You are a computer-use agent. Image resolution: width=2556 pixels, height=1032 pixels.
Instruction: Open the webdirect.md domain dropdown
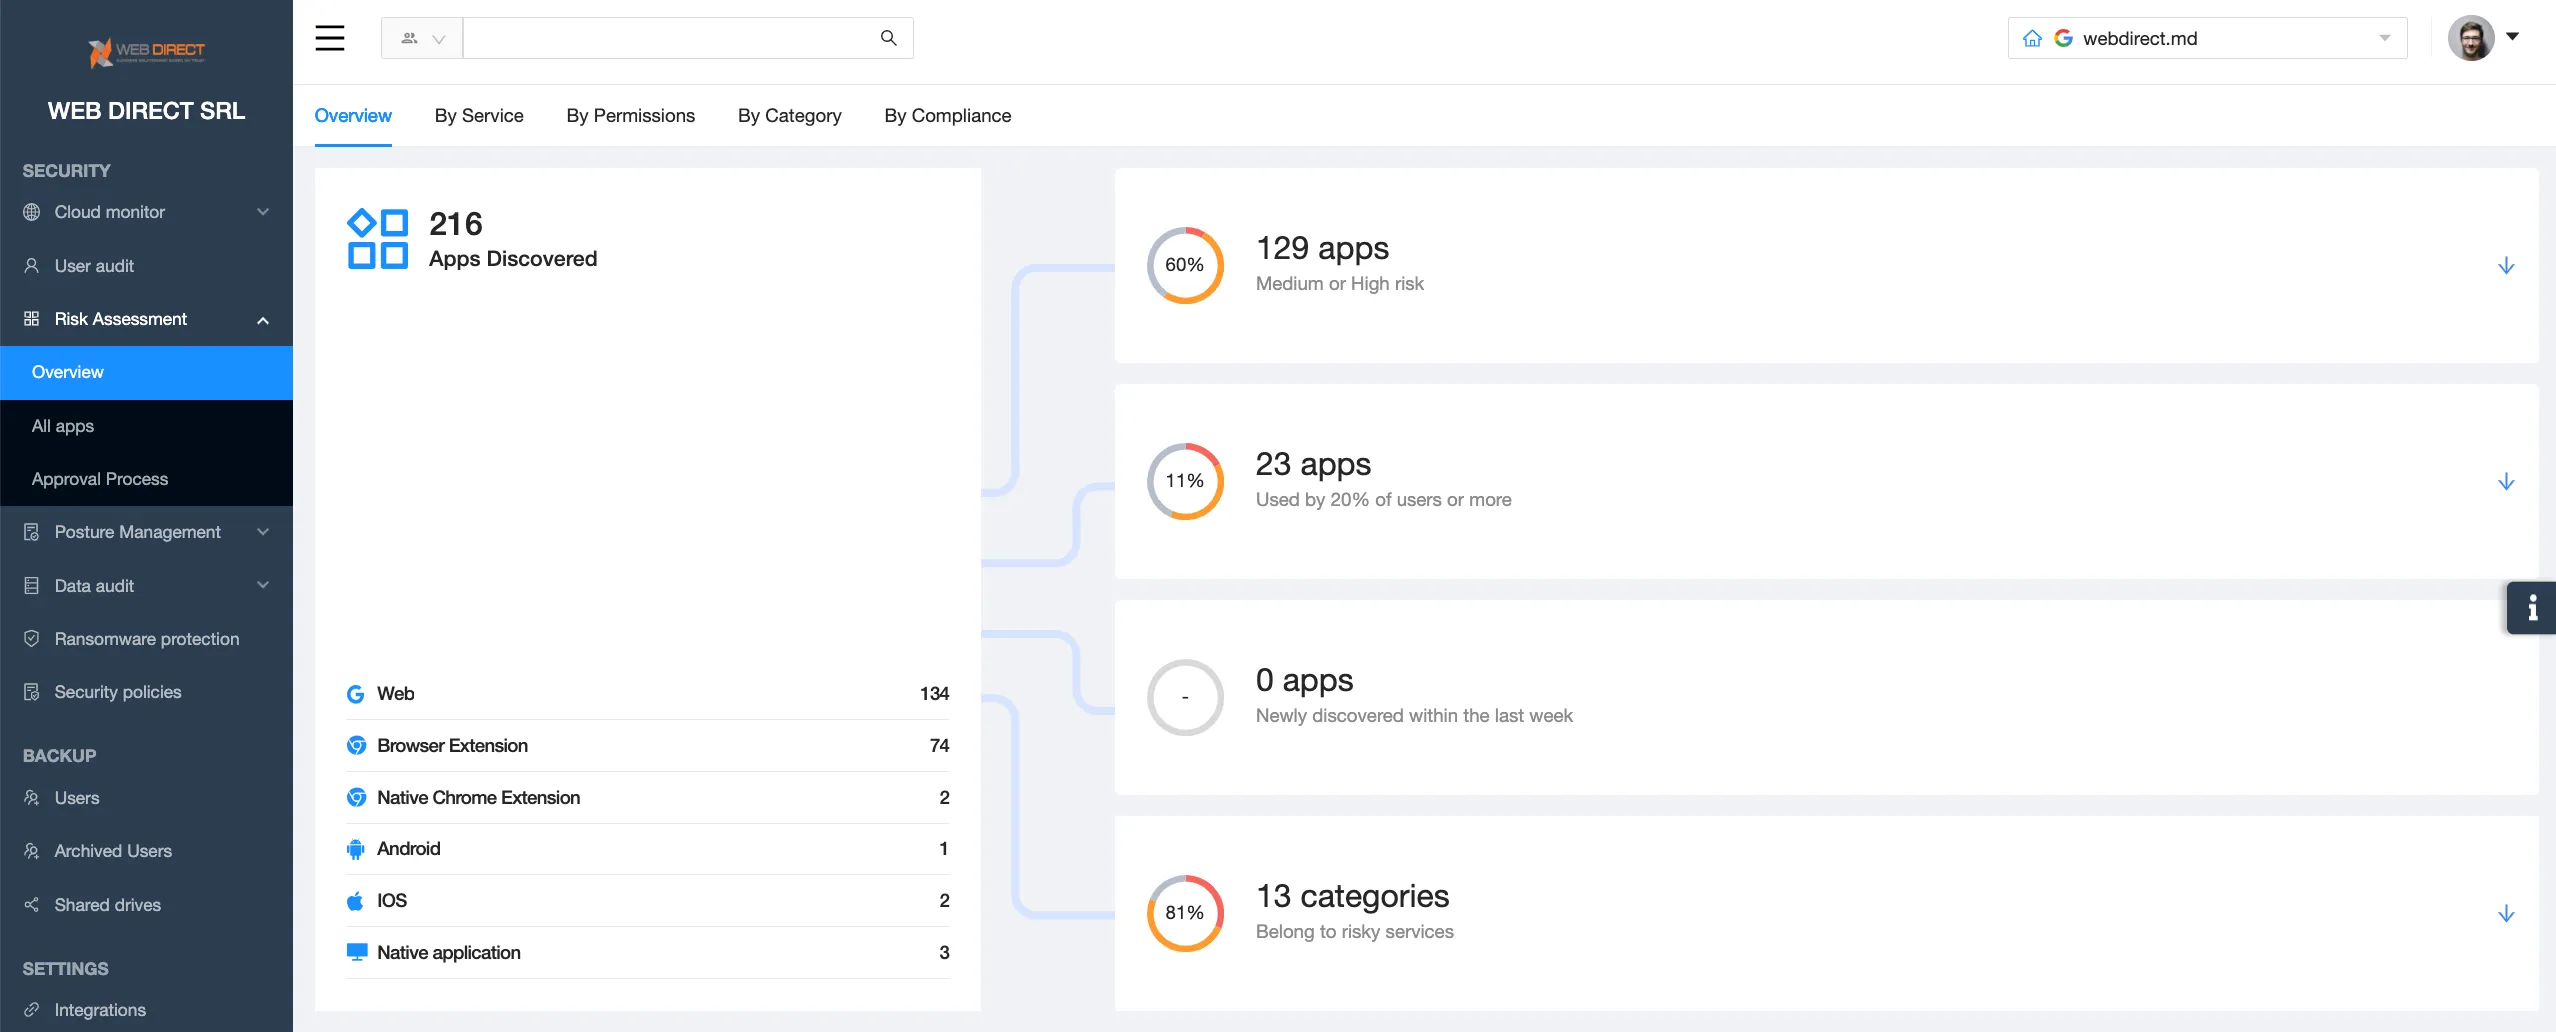[x=2383, y=37]
